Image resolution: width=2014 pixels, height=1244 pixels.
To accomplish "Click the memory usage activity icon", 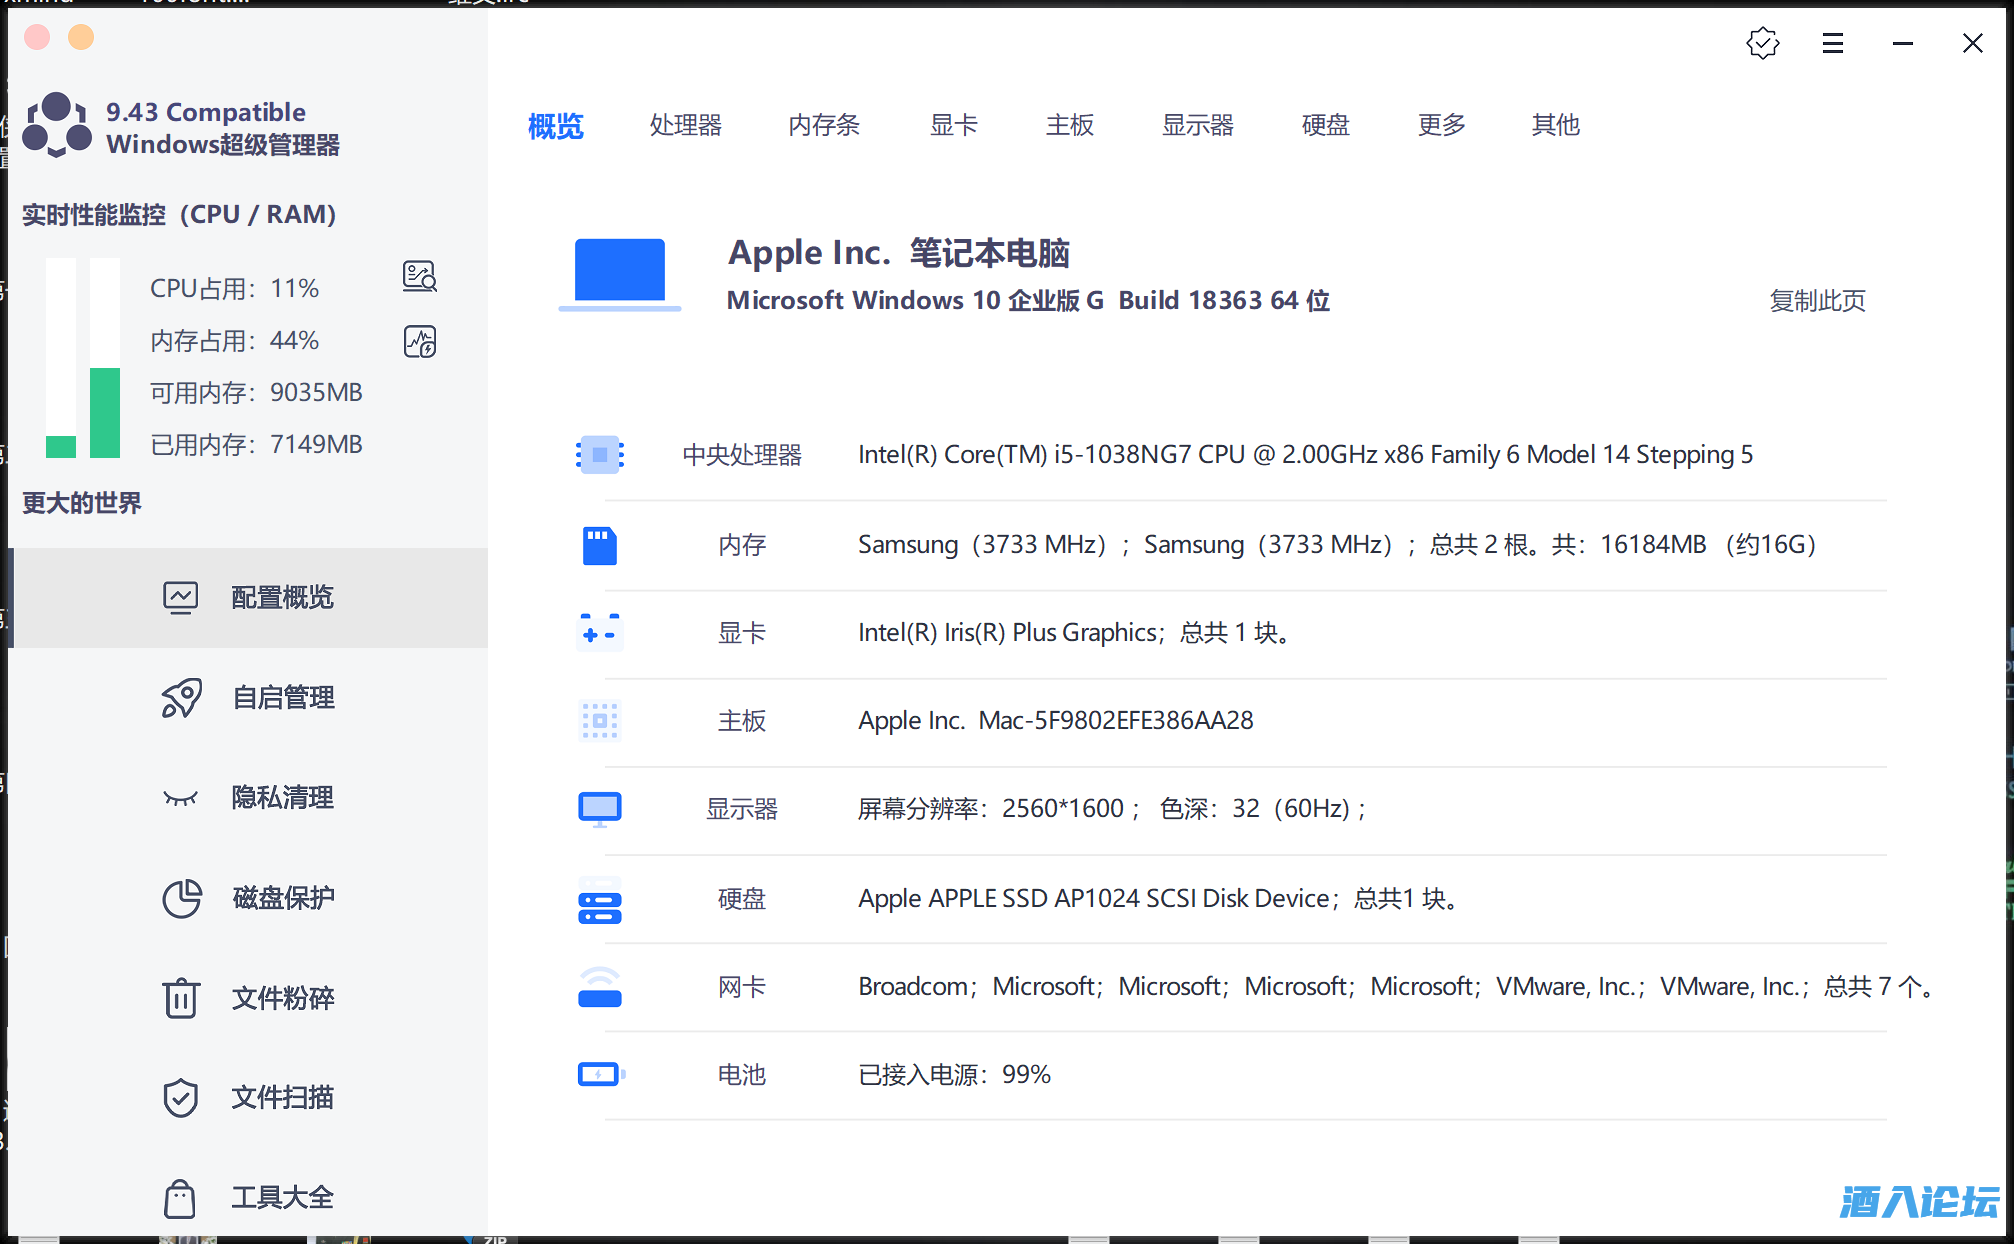I will [420, 342].
